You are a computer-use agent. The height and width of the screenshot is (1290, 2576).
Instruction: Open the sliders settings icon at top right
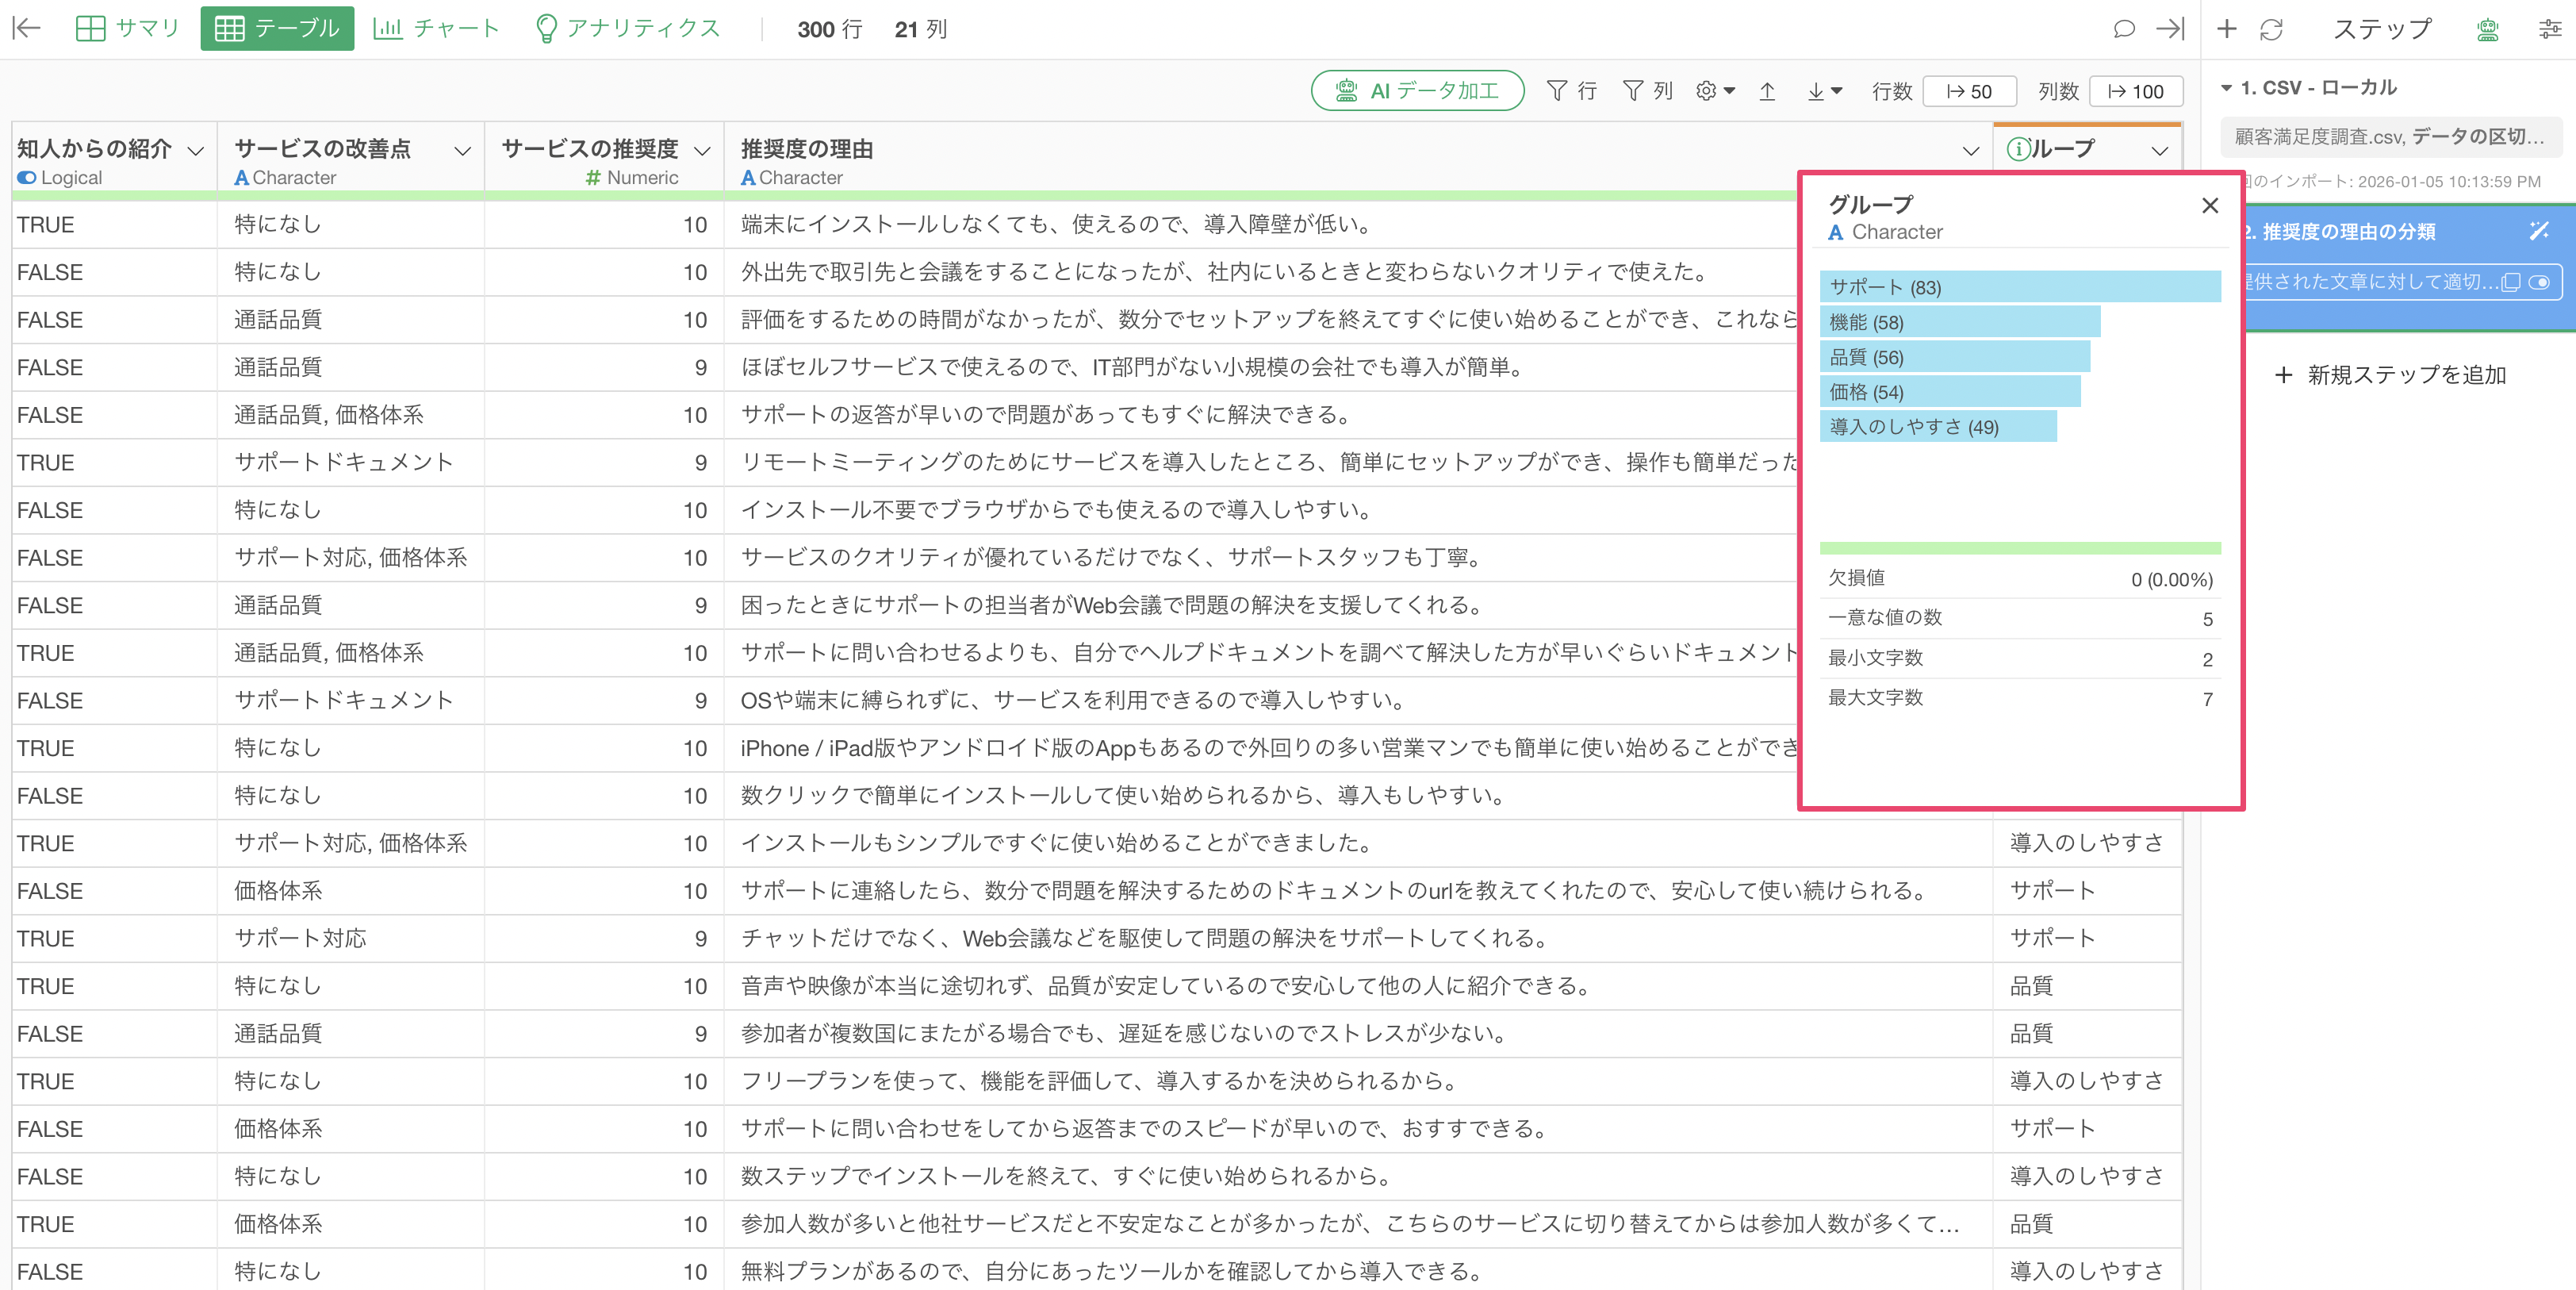point(2550,29)
